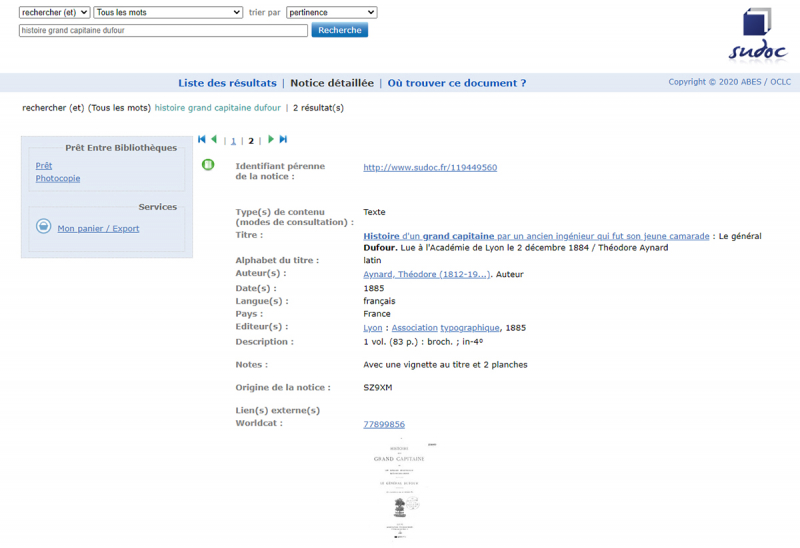This screenshot has height=548, width=800.
Task: Open the pertinence sort dropdown
Action: (332, 12)
